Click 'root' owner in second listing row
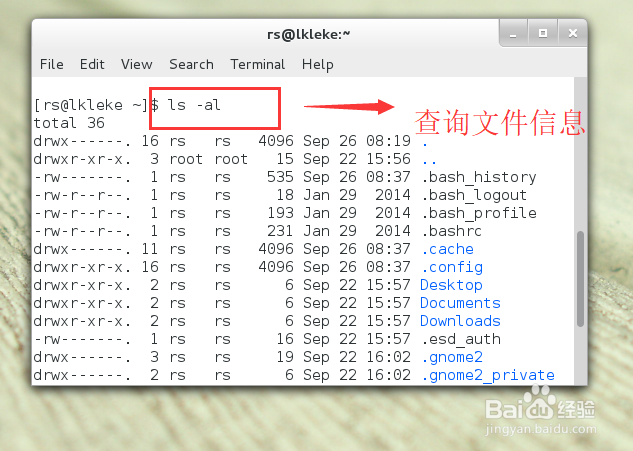633x451 pixels. (x=186, y=159)
